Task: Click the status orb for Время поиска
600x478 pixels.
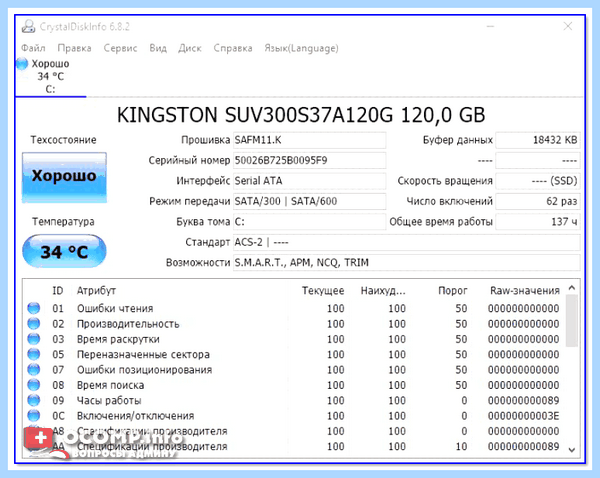Action: [x=34, y=385]
